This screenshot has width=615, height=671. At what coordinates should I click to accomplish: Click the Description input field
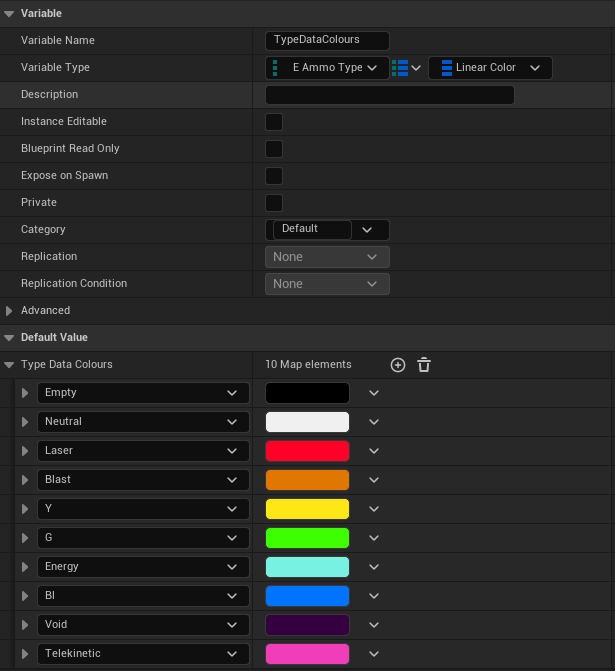[390, 95]
